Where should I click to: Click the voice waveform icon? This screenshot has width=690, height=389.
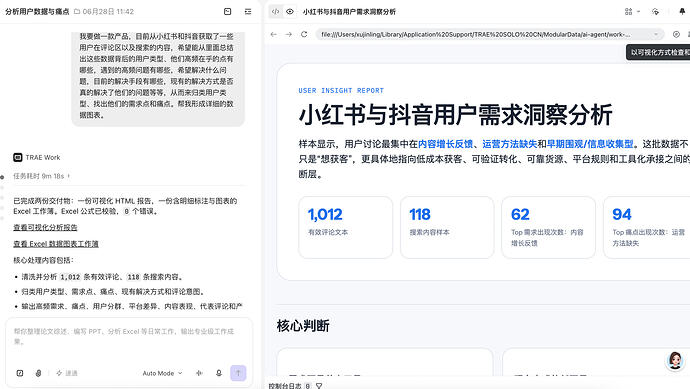tap(199, 373)
